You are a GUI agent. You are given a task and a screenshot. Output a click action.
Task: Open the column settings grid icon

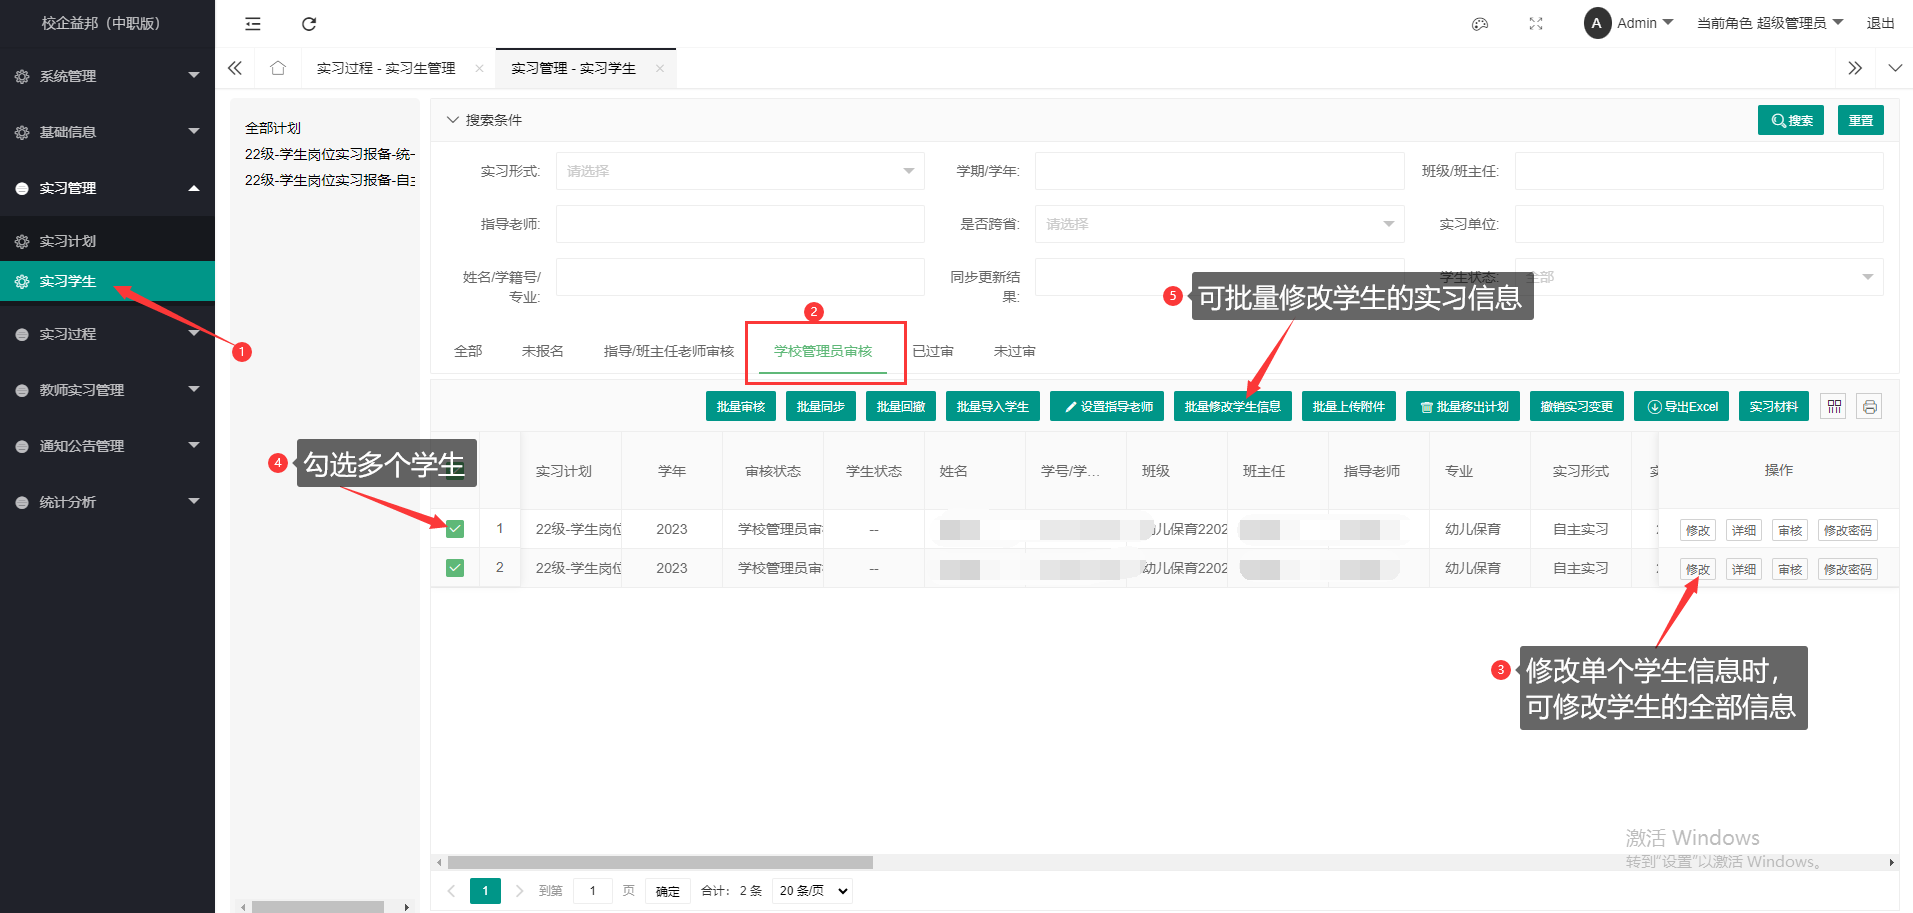coord(1833,407)
